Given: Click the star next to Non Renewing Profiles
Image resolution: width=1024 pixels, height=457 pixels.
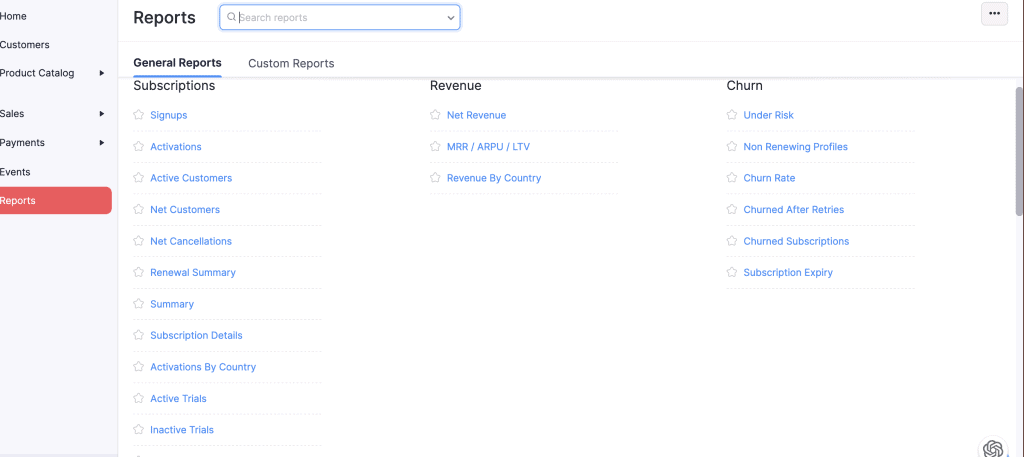Looking at the screenshot, I should tap(731, 146).
